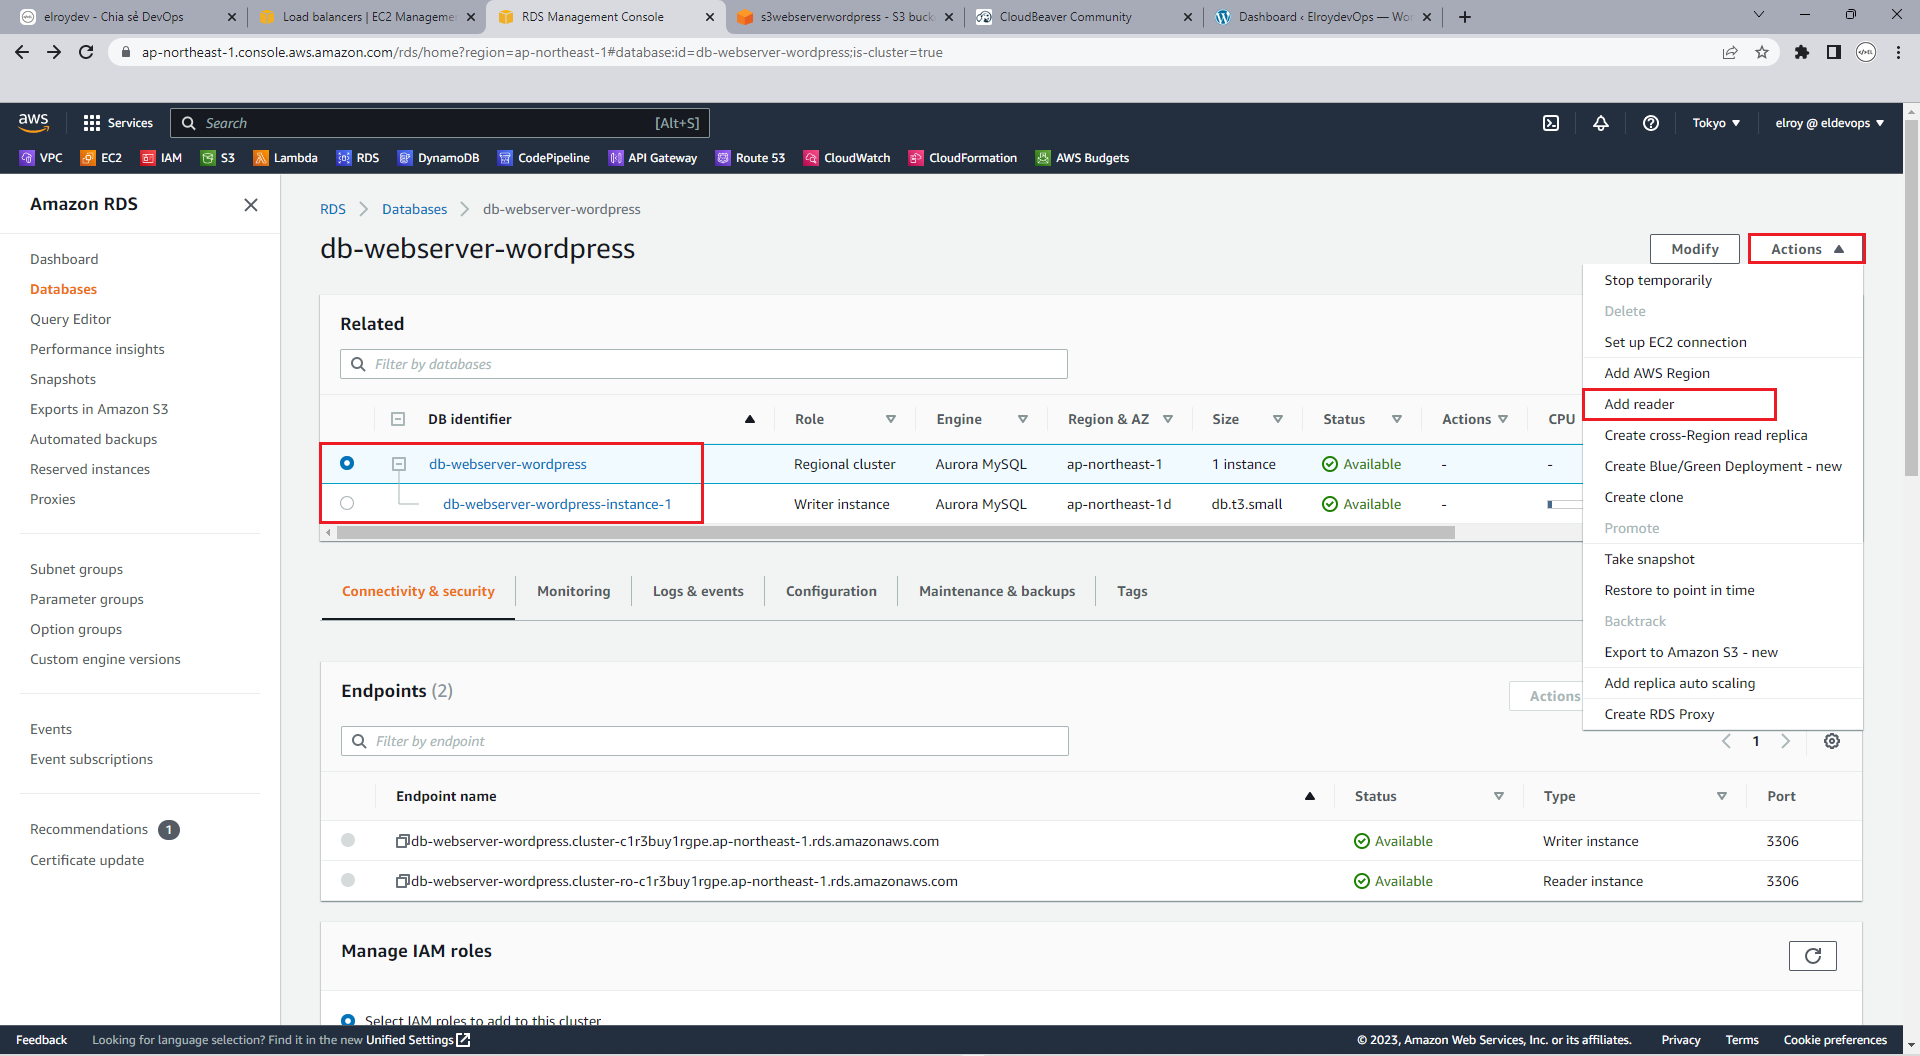Reload the browser page
This screenshot has width=1920, height=1056.
[86, 52]
